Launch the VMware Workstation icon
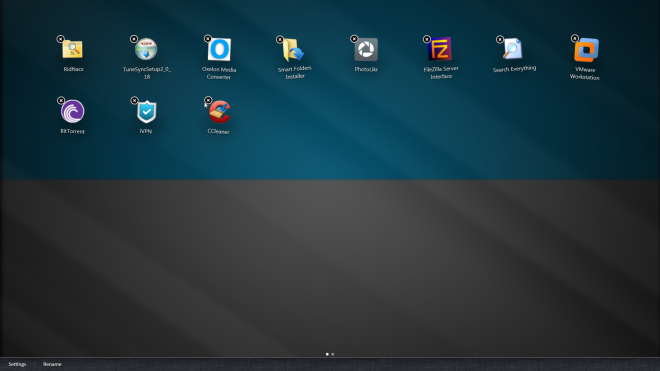Screen dimensions: 660x371 (x=586, y=50)
